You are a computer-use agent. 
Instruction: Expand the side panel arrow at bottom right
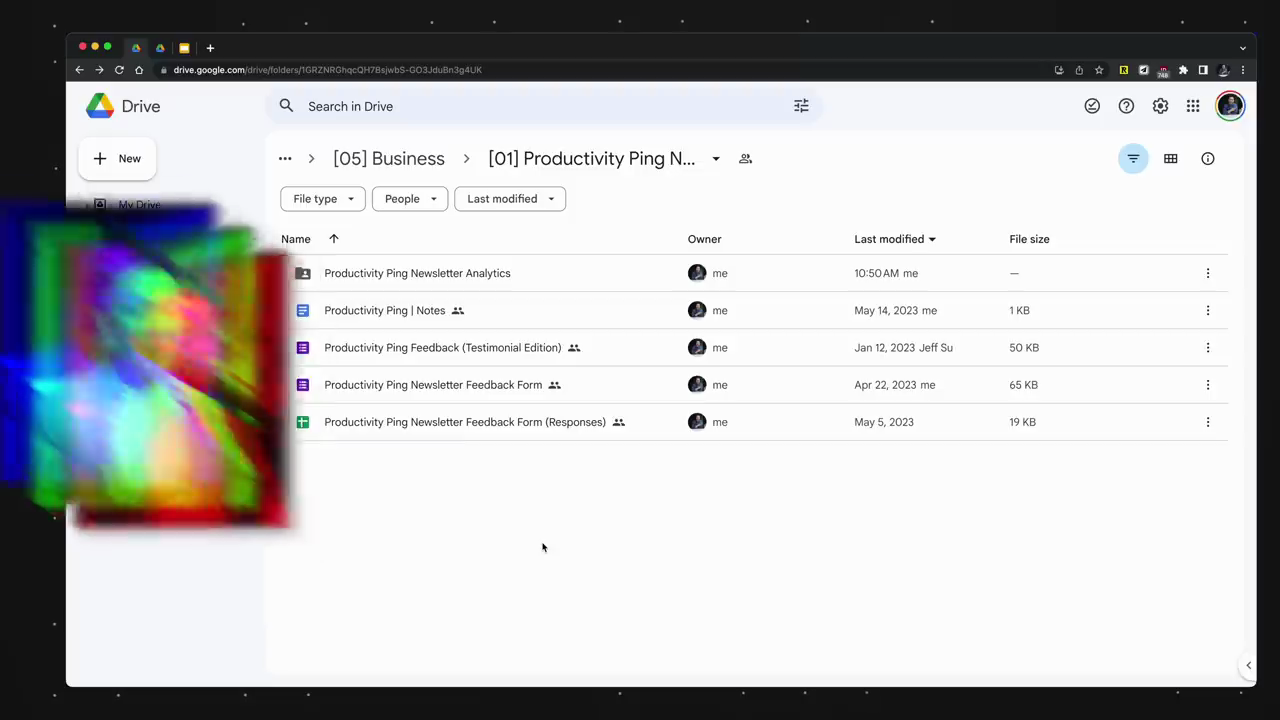[1248, 665]
